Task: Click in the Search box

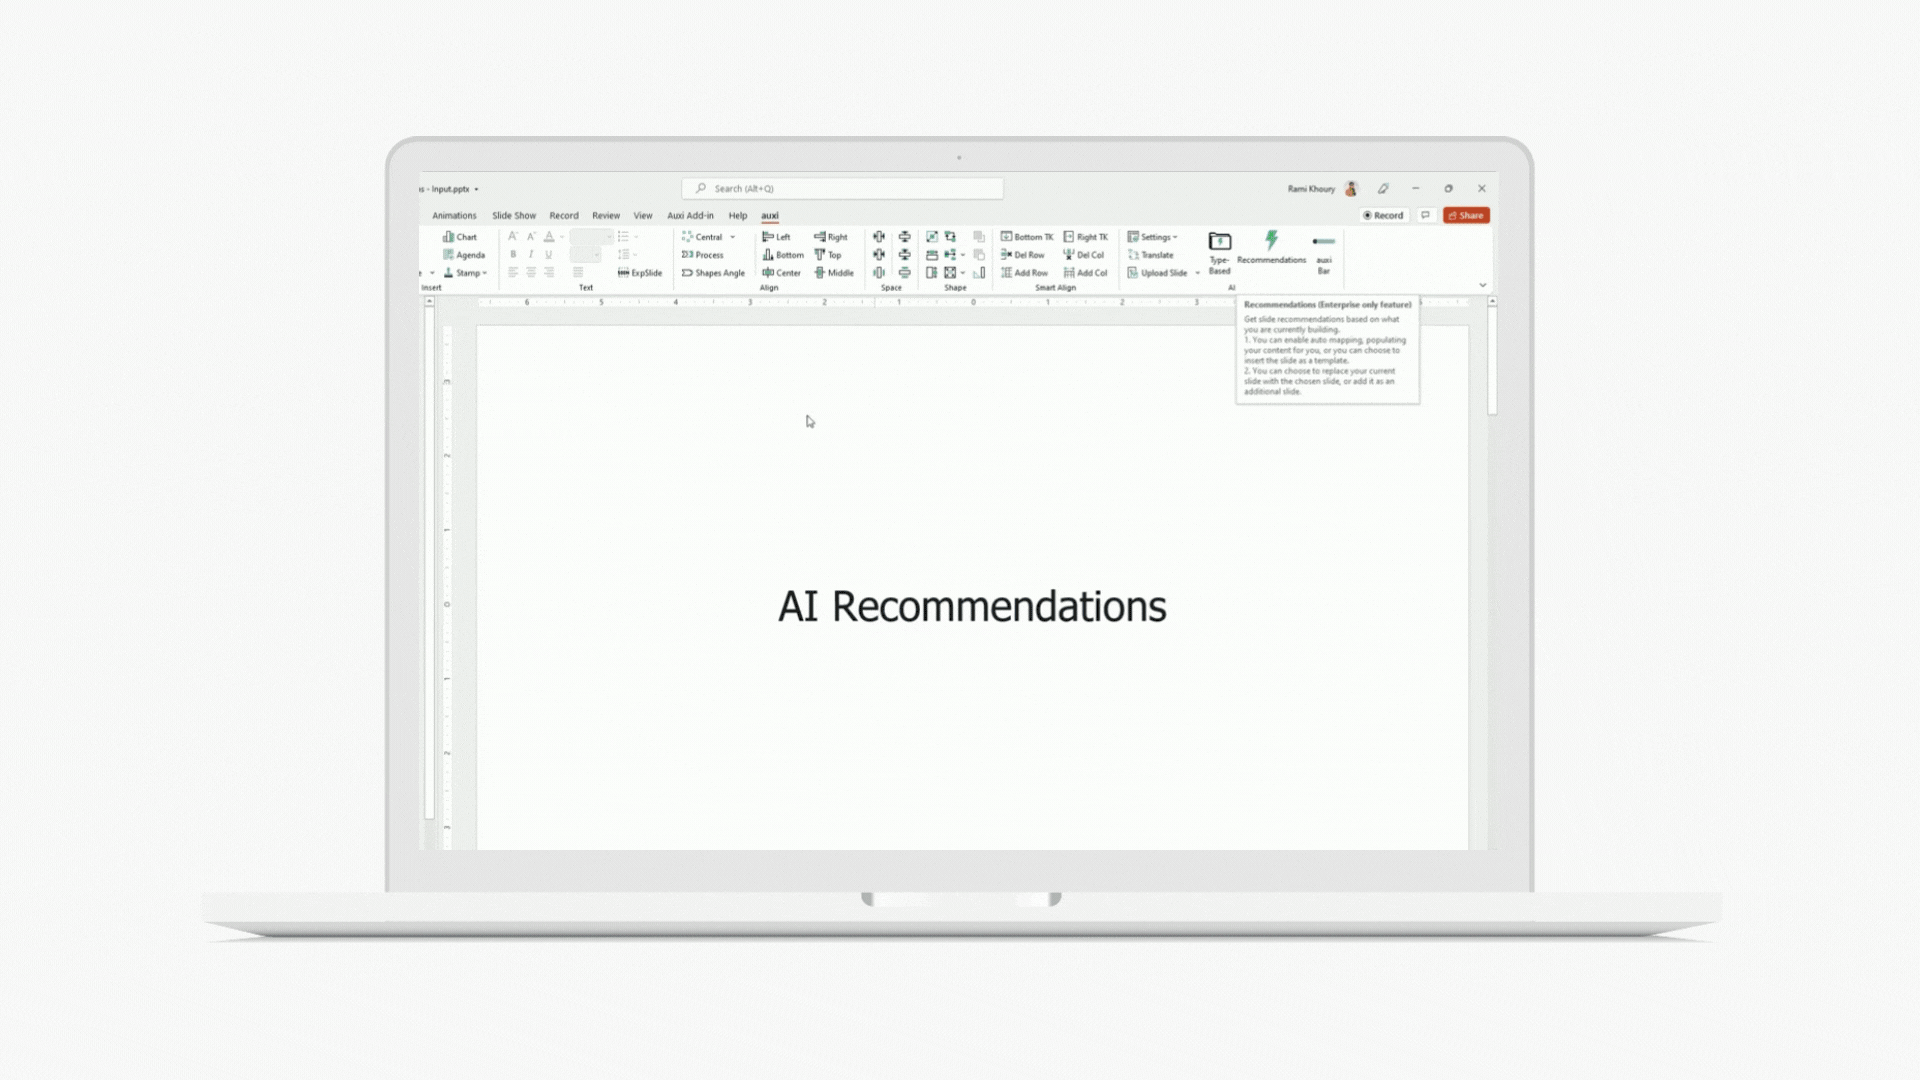Action: point(842,188)
